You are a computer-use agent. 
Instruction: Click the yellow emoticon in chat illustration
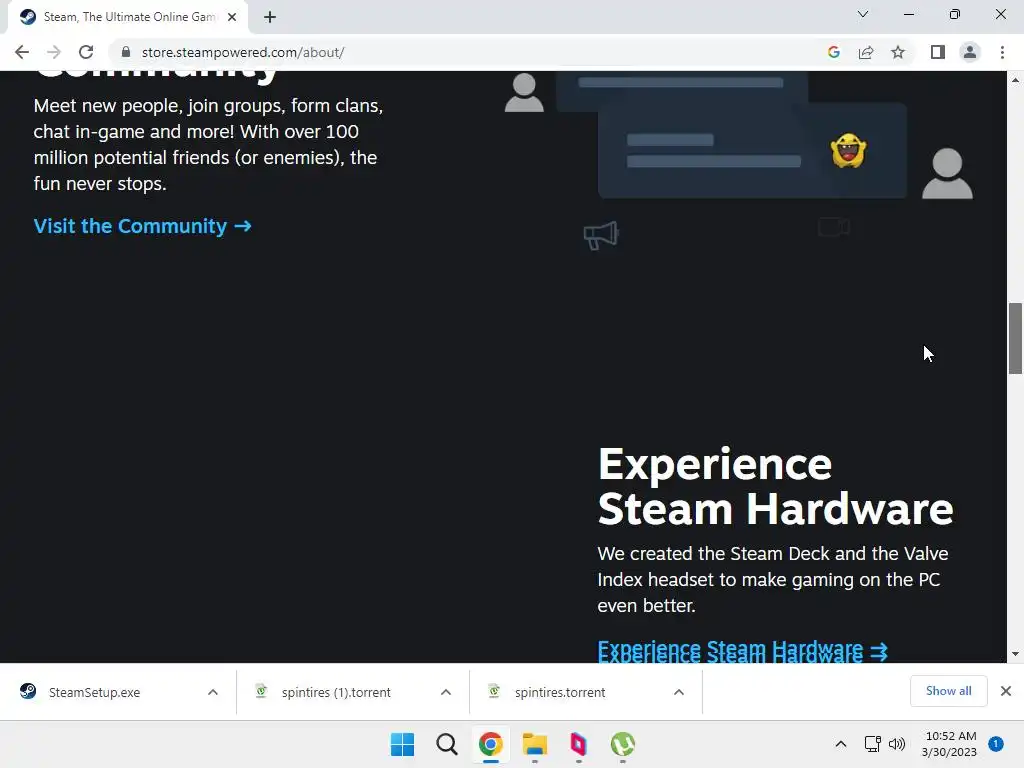[848, 150]
